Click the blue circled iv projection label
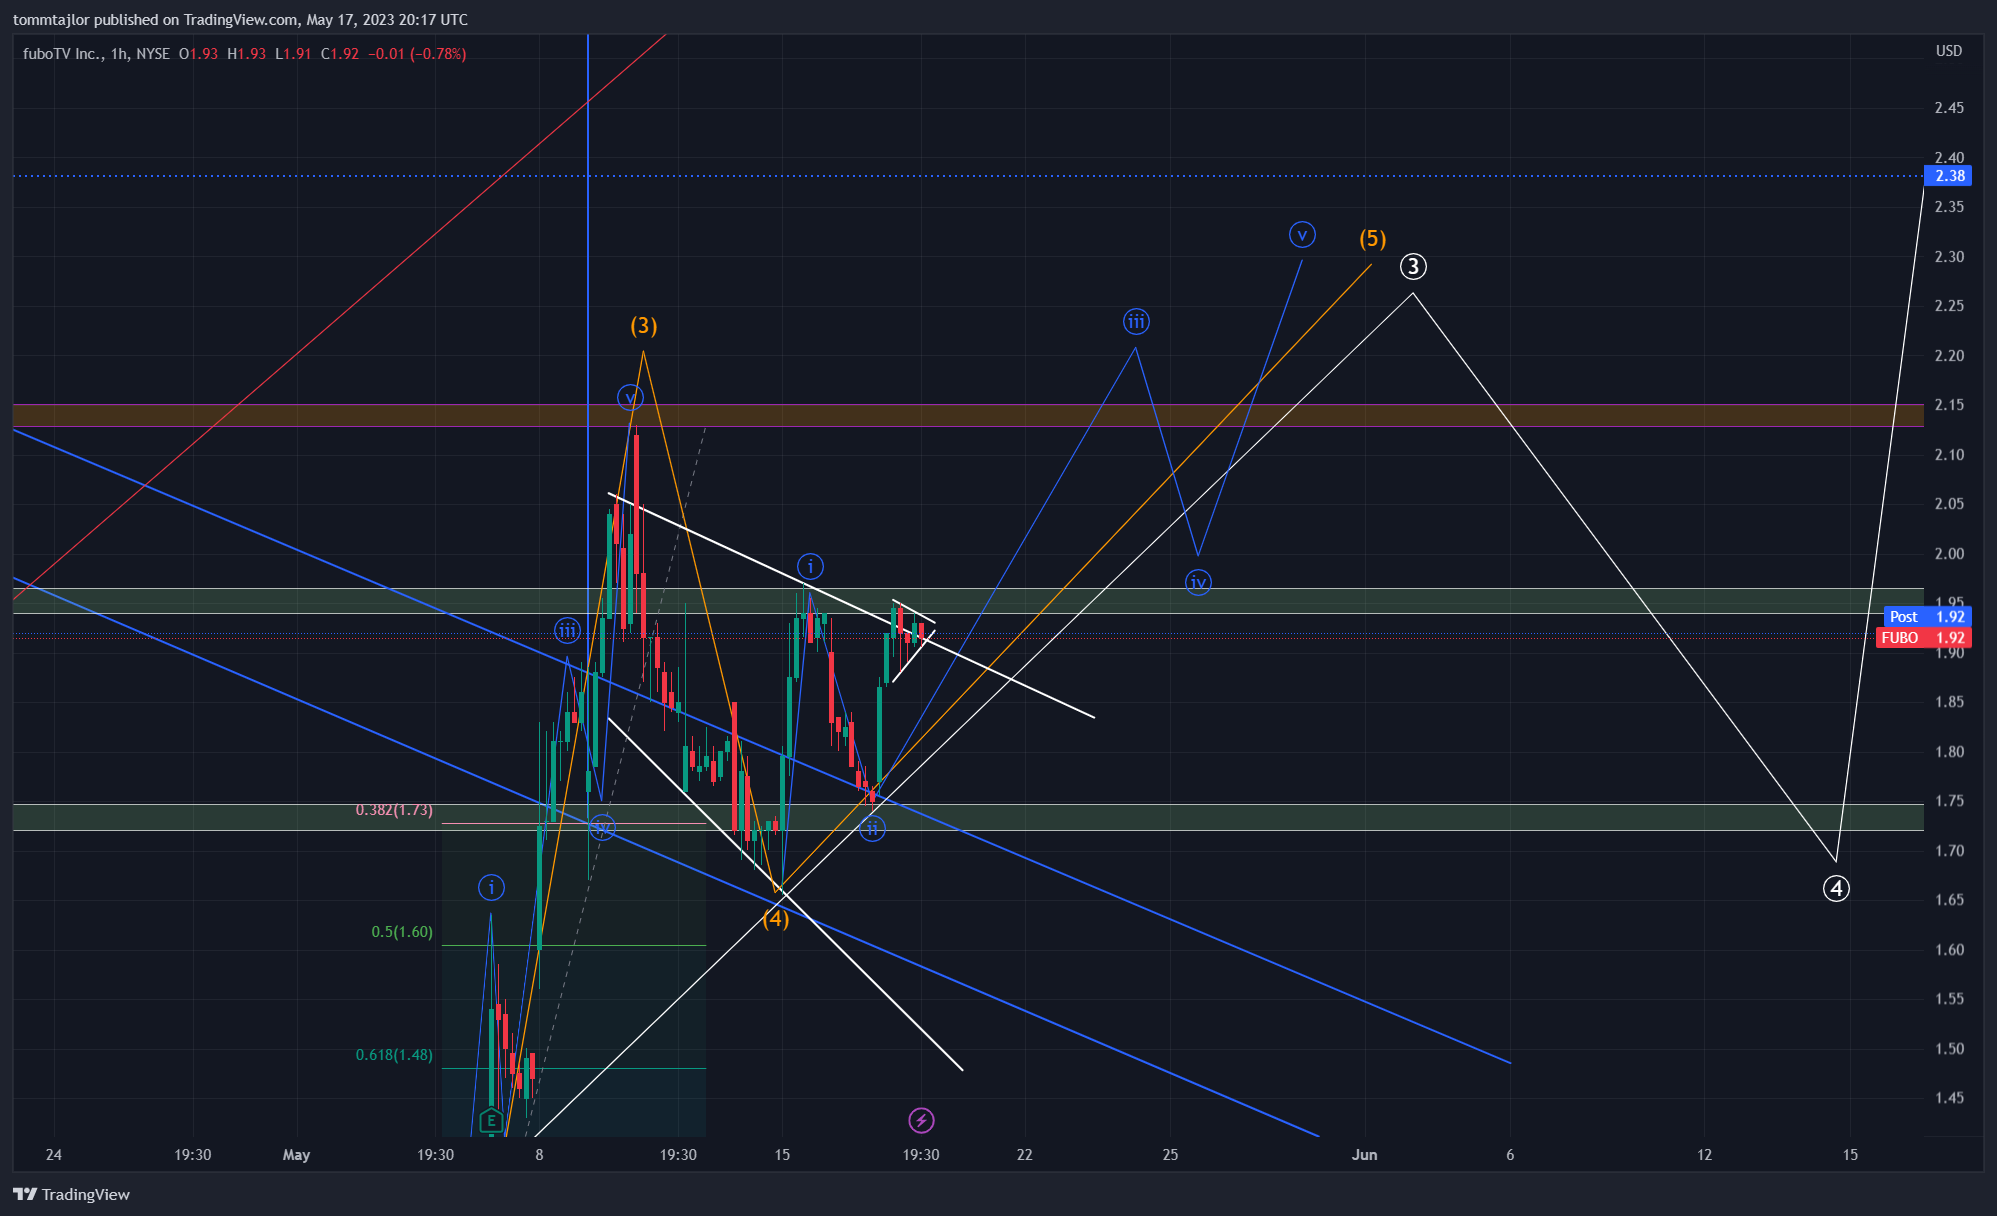 (x=1198, y=582)
